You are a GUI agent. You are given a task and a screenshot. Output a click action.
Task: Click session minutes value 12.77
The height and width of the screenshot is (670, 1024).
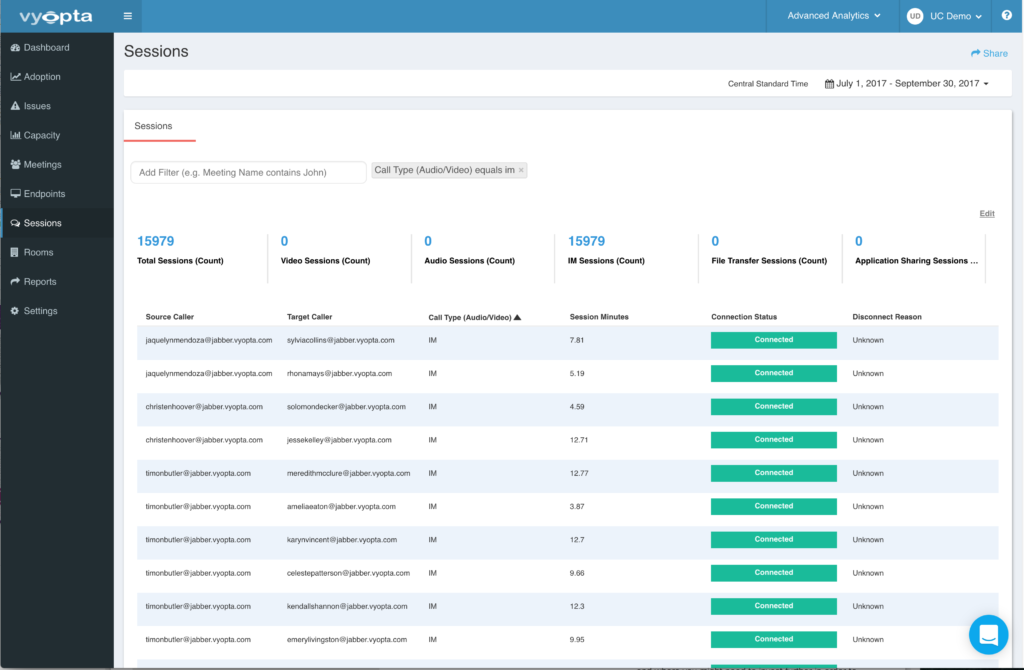(579, 473)
